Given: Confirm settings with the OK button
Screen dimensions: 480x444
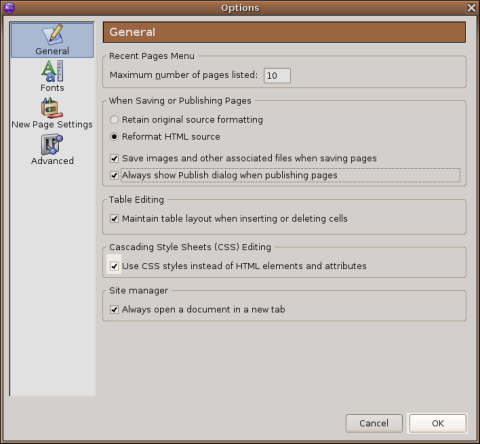Looking at the screenshot, I should pos(437,423).
